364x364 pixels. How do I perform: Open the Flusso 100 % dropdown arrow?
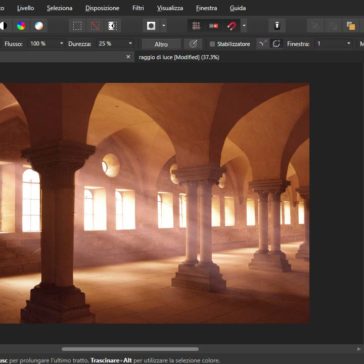[61, 44]
